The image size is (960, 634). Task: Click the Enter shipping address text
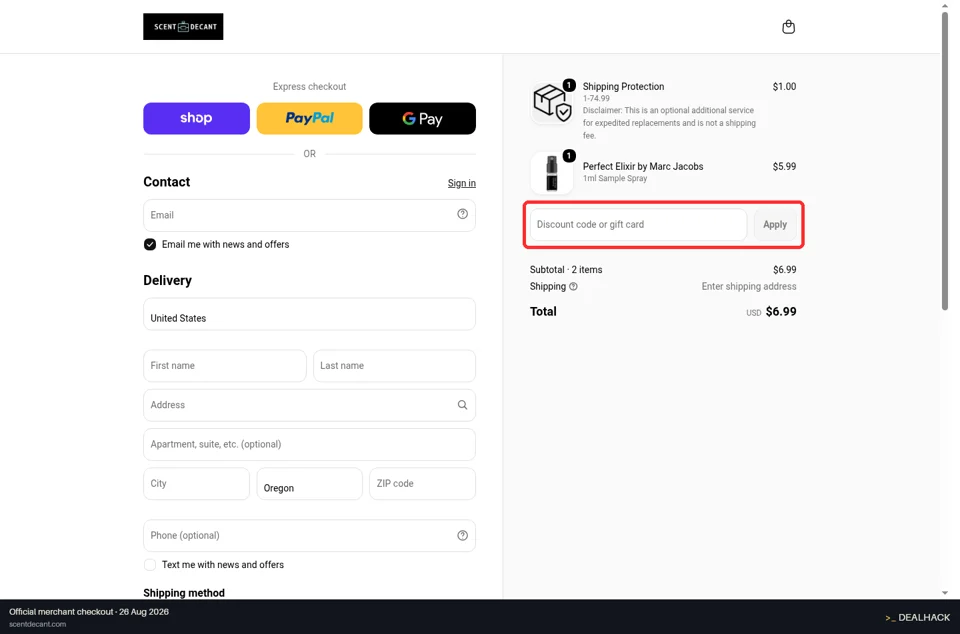[x=749, y=286]
